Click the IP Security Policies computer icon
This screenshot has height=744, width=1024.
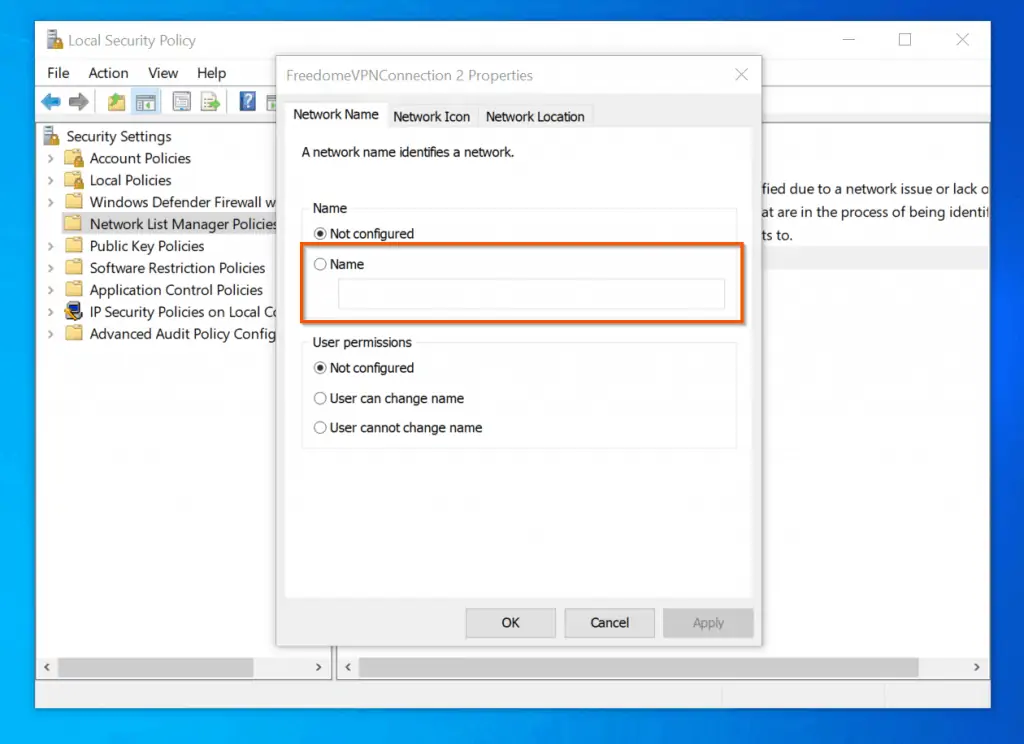point(73,312)
